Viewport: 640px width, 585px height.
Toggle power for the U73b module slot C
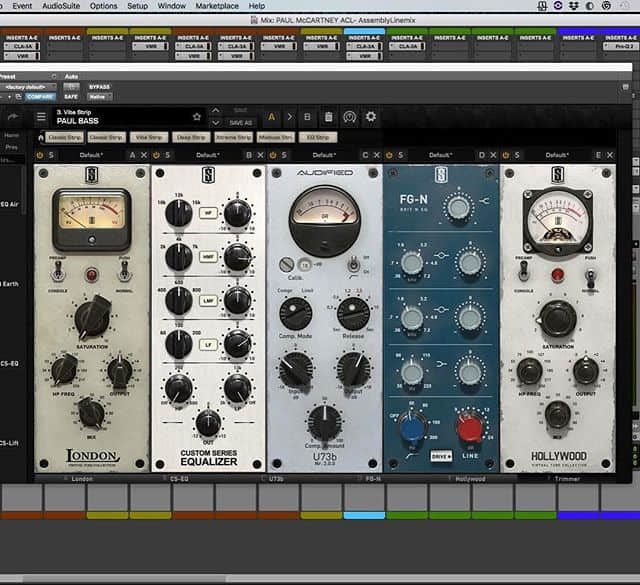(x=273, y=155)
